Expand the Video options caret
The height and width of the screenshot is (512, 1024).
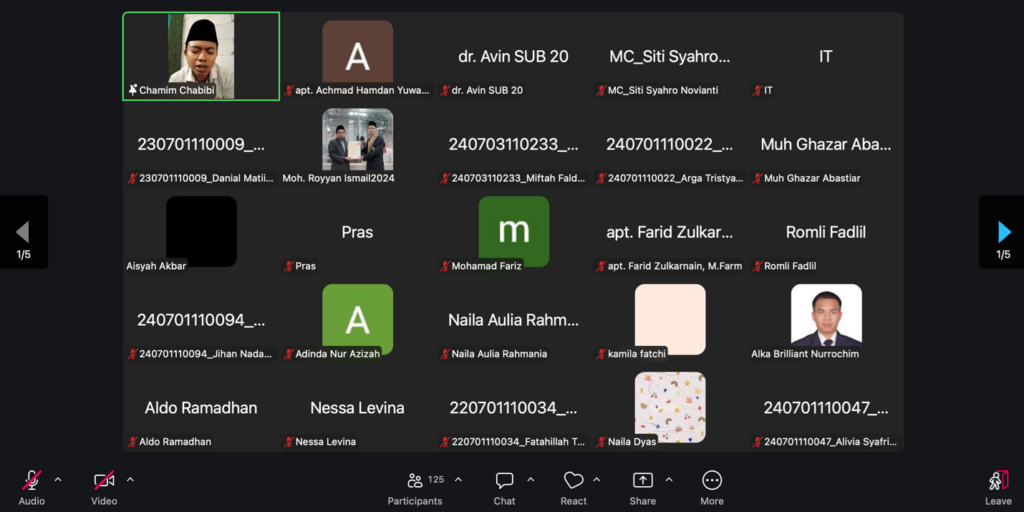coord(130,480)
